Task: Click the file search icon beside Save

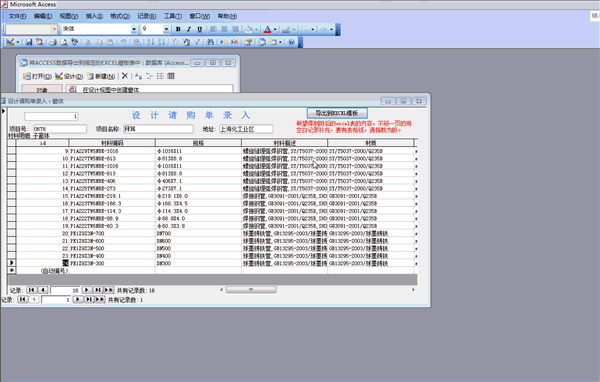Action: 39,42
